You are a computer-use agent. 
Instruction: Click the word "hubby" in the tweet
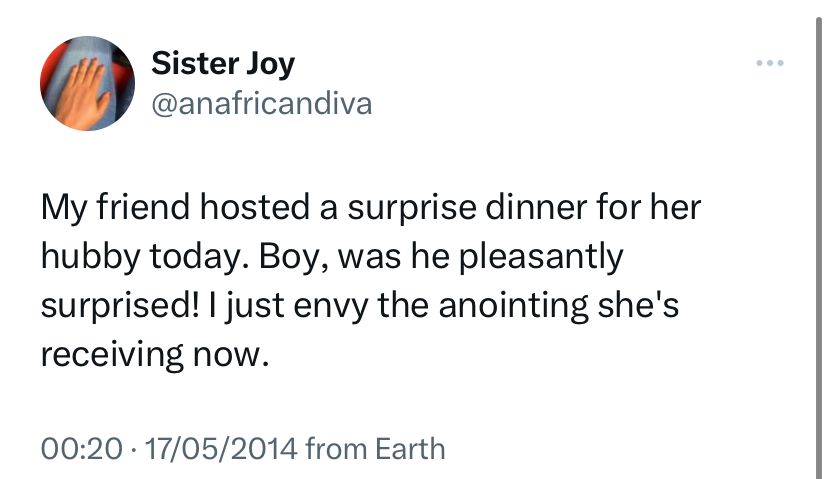point(91,257)
